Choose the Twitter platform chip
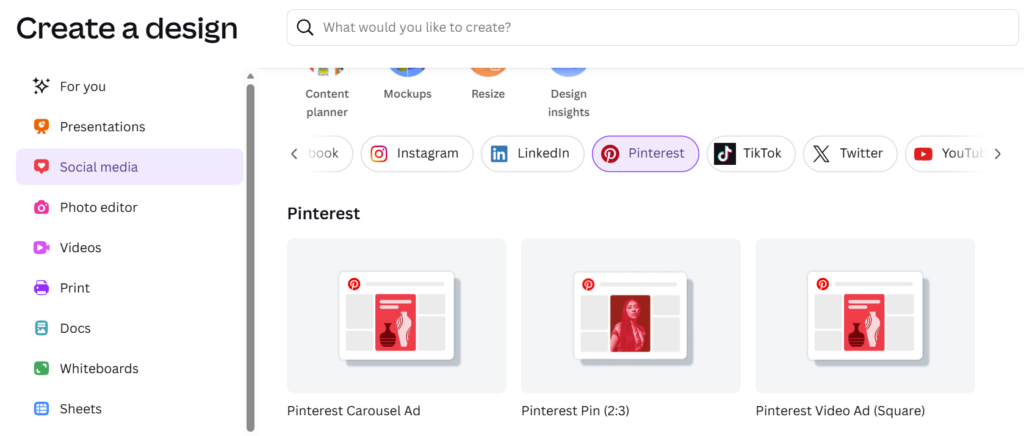This screenshot has width=1024, height=436. 848,154
